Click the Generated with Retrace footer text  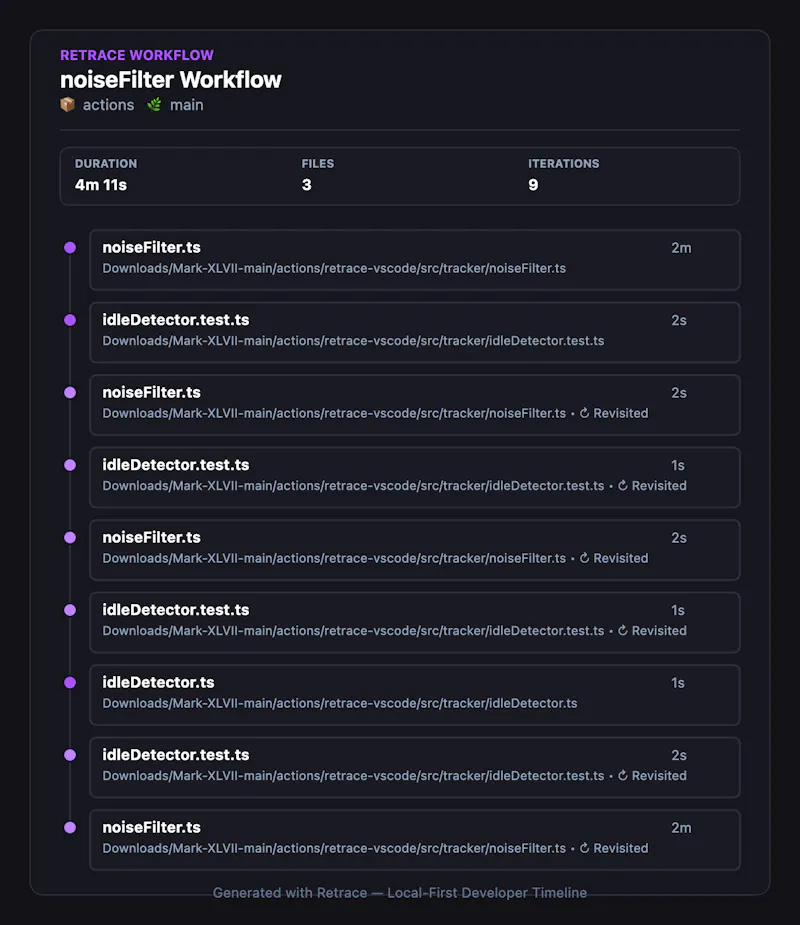coord(400,893)
